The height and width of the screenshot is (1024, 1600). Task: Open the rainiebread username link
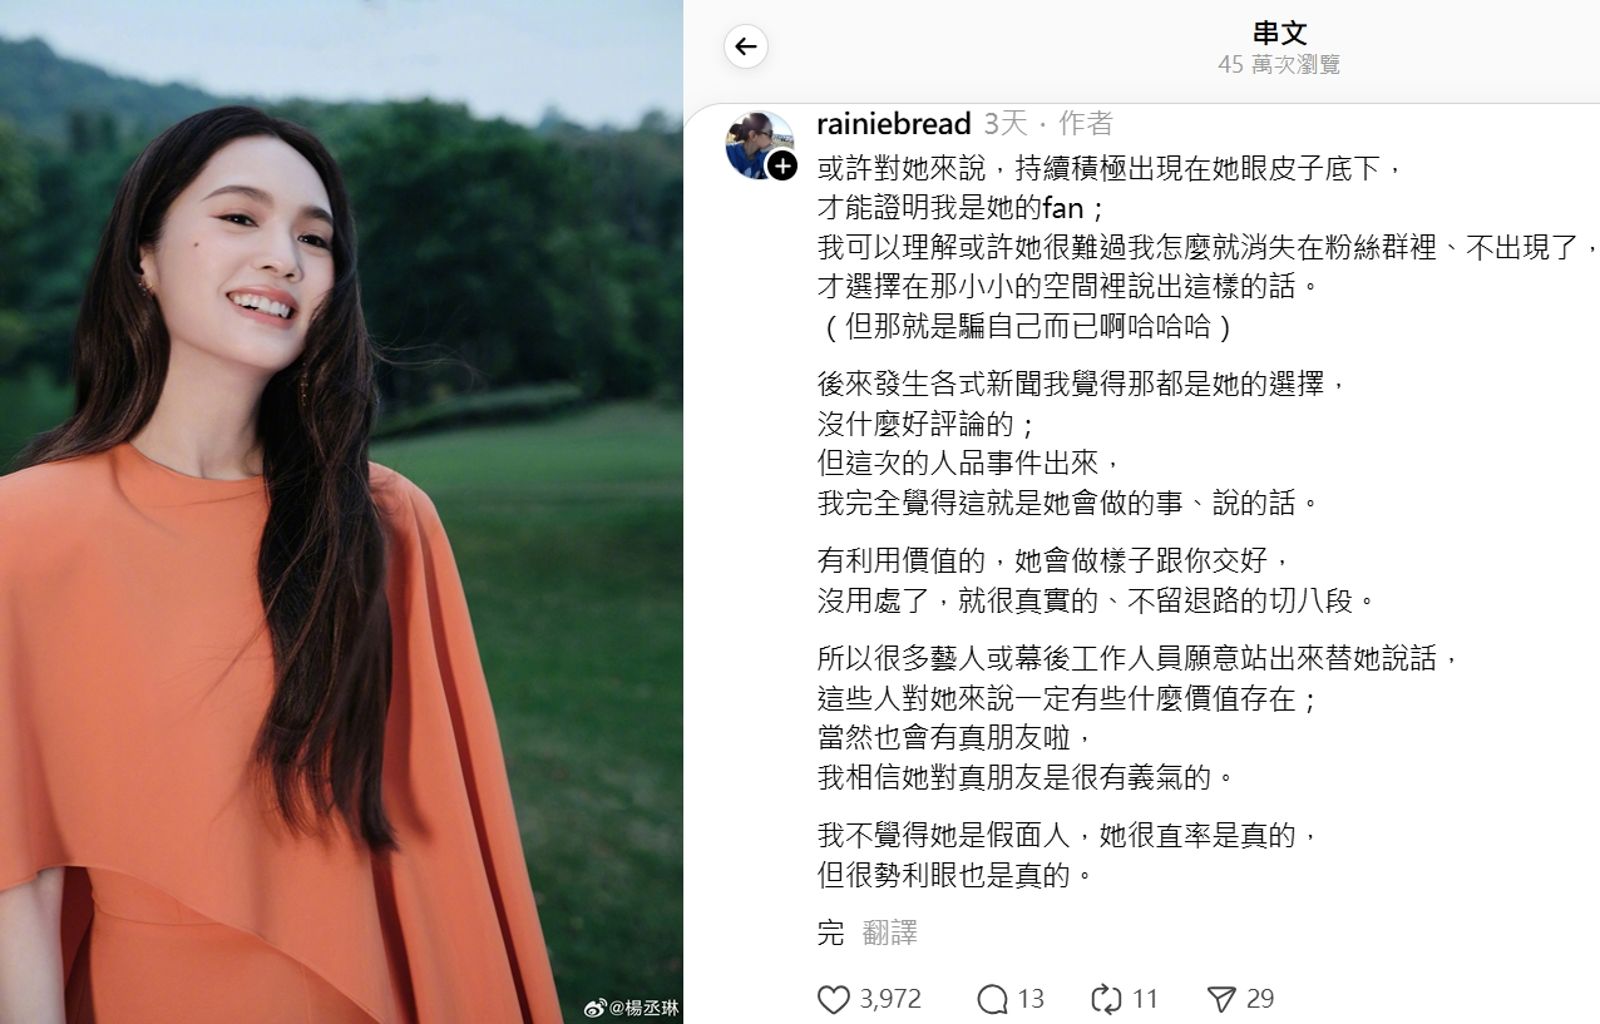click(x=893, y=123)
